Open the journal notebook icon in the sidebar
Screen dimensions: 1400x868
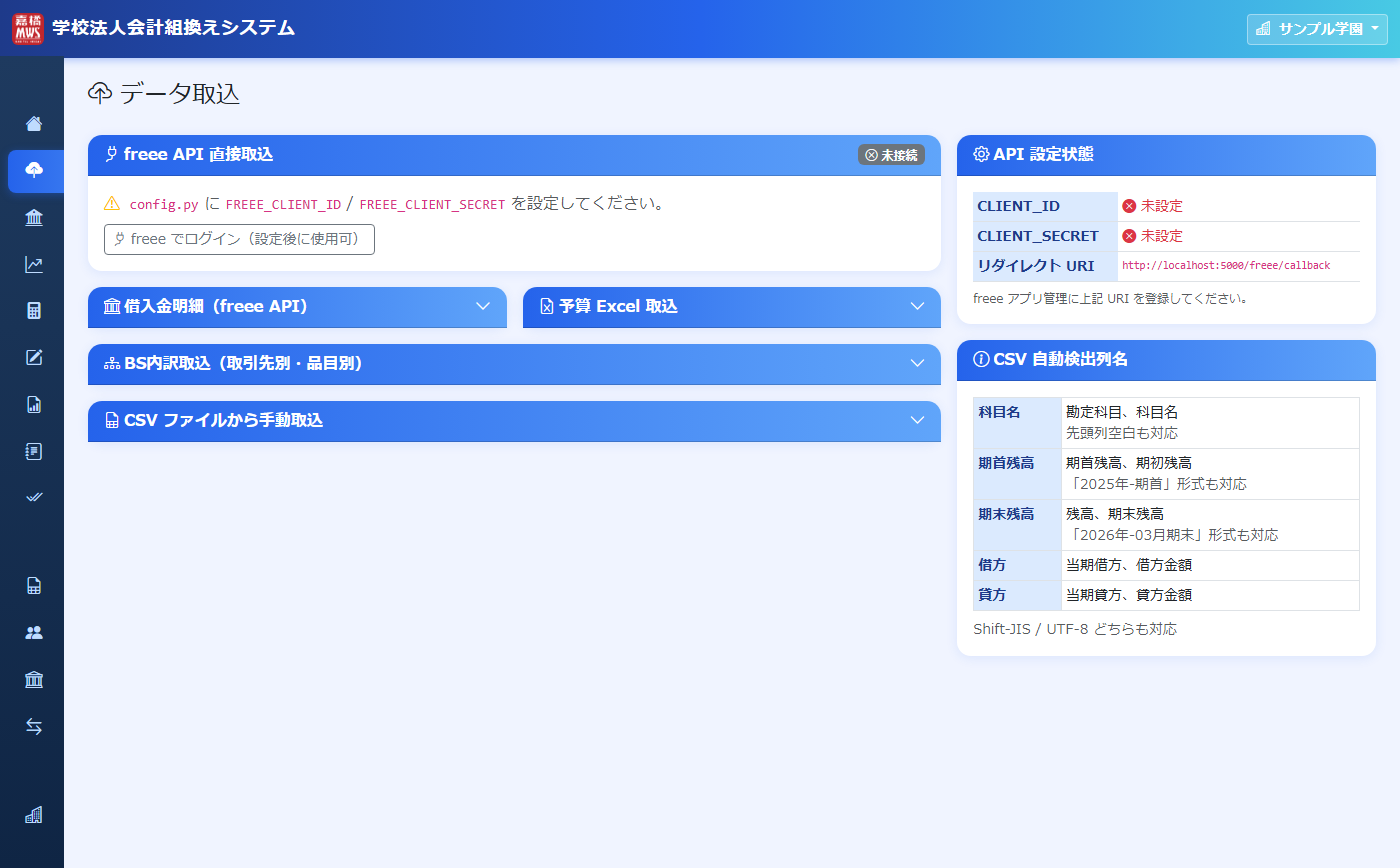(x=34, y=452)
